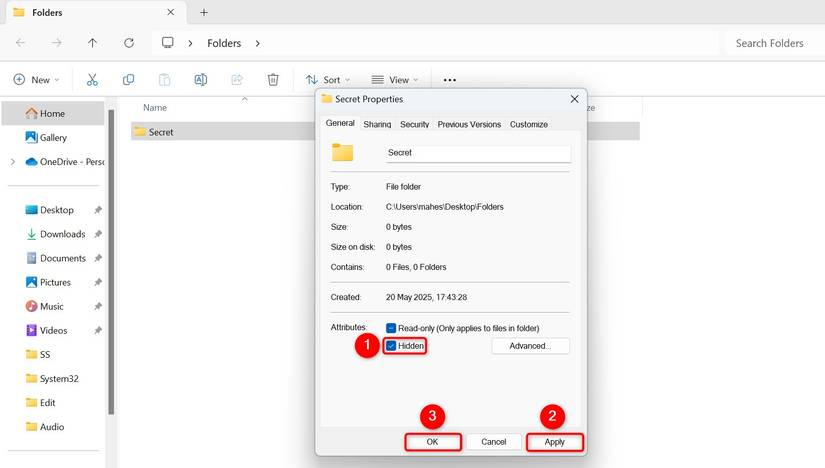Click the Copy icon in toolbar

point(128,80)
